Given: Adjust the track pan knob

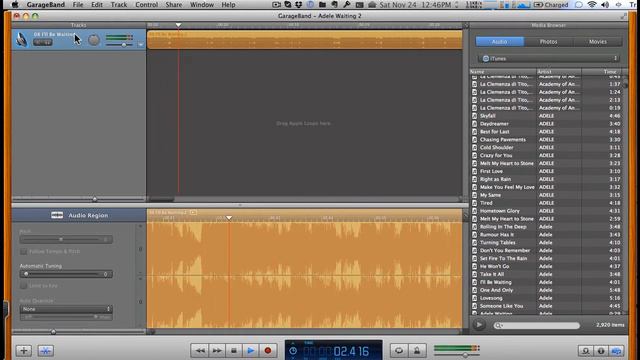Looking at the screenshot, I should coord(94,40).
